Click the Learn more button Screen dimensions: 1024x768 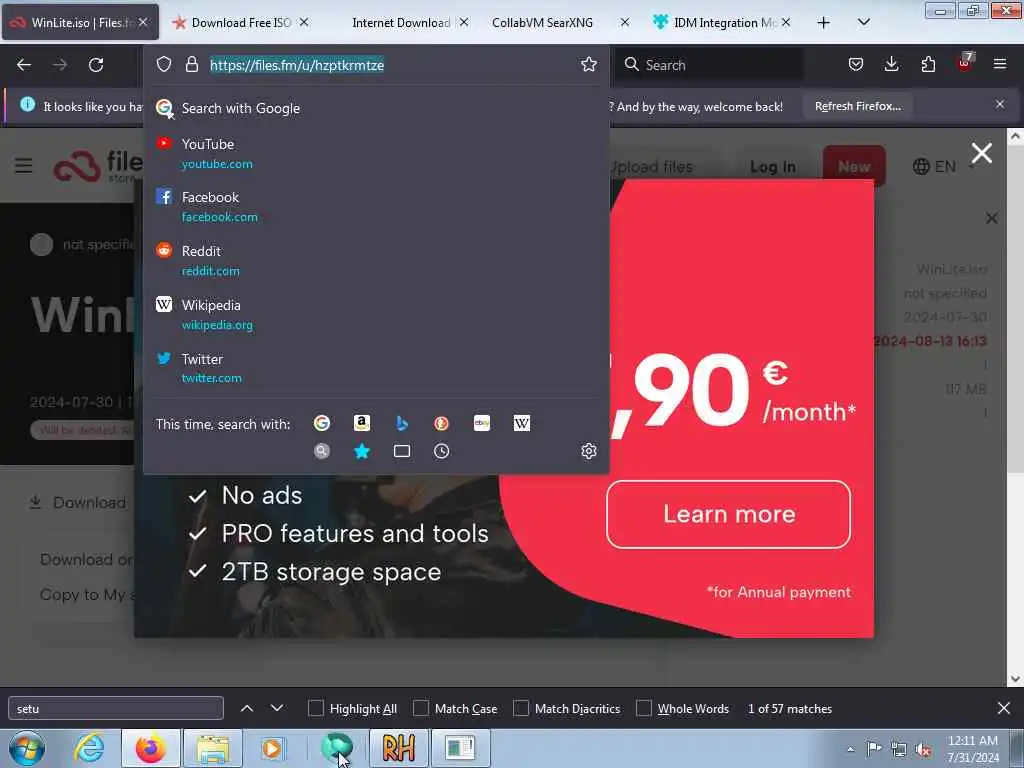[728, 515]
